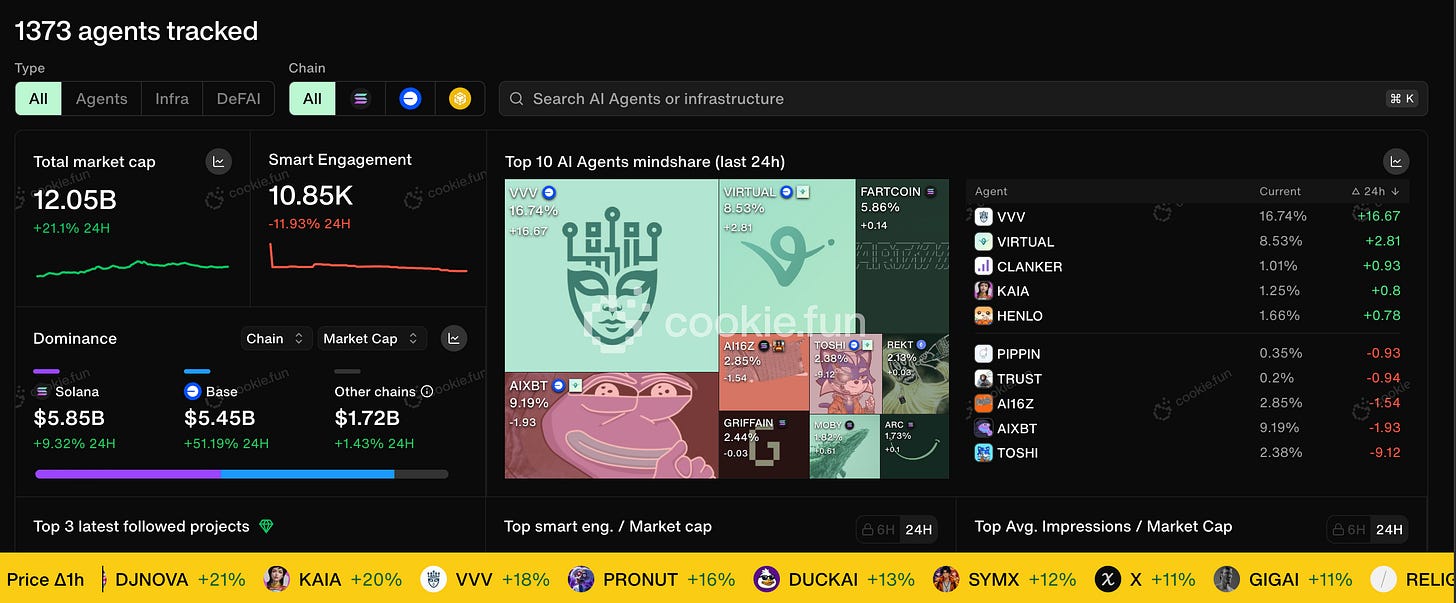
Task: Click the AI16Z agent avatar in the table
Action: point(983,403)
